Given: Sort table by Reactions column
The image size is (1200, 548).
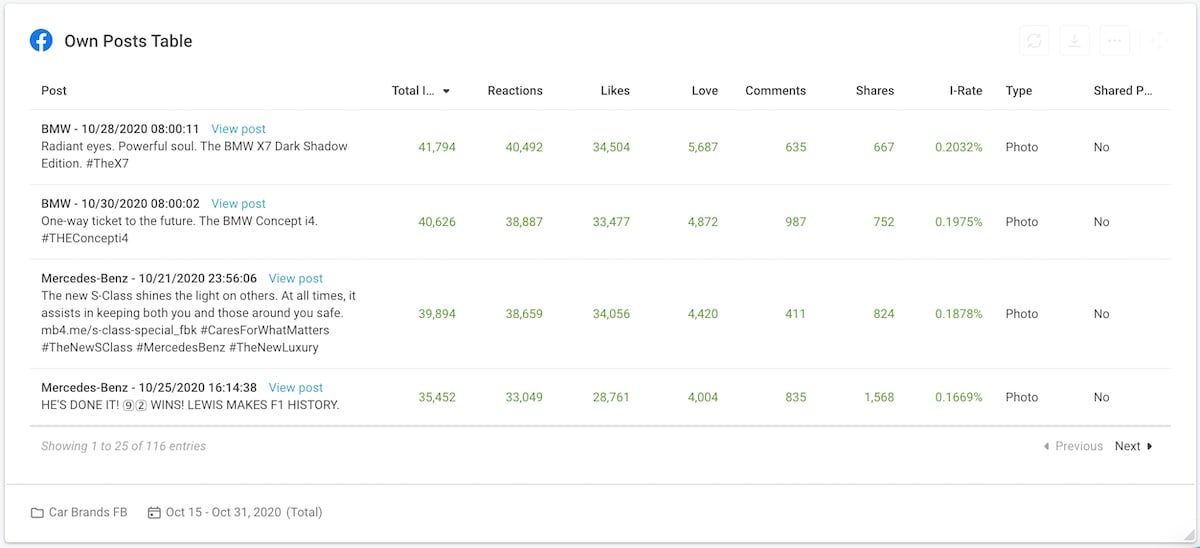Looking at the screenshot, I should click(x=515, y=91).
